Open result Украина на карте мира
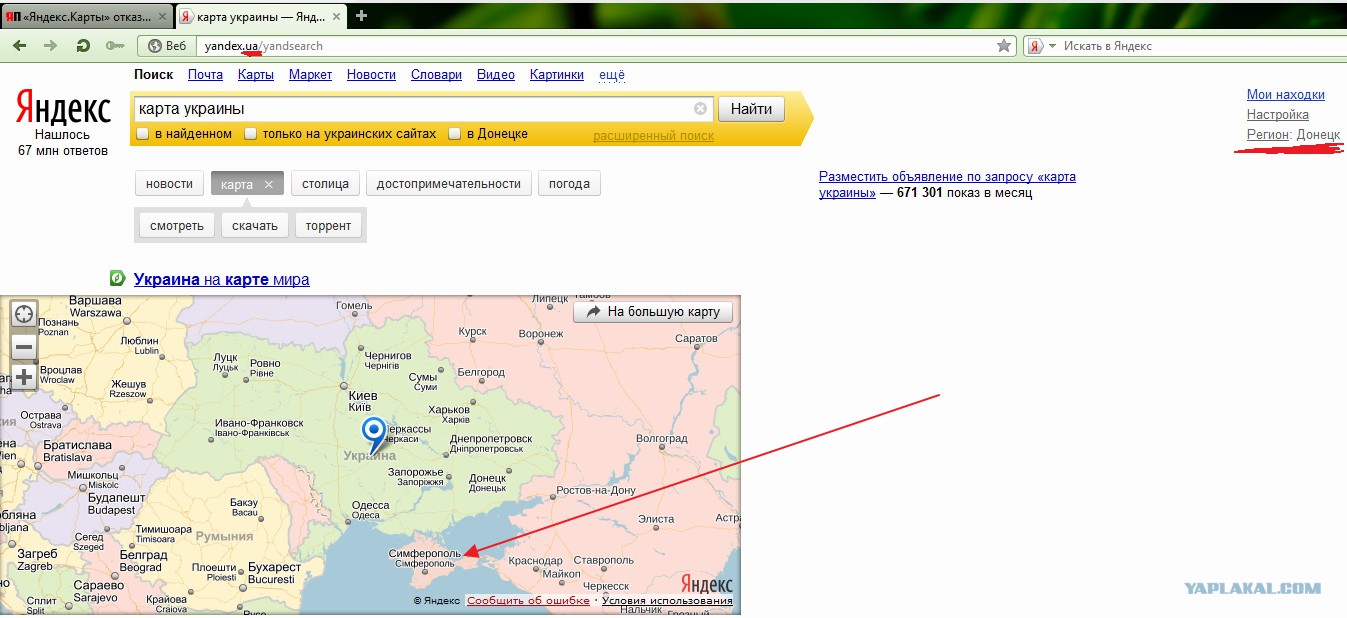This screenshot has width=1347, height=618. [x=222, y=280]
